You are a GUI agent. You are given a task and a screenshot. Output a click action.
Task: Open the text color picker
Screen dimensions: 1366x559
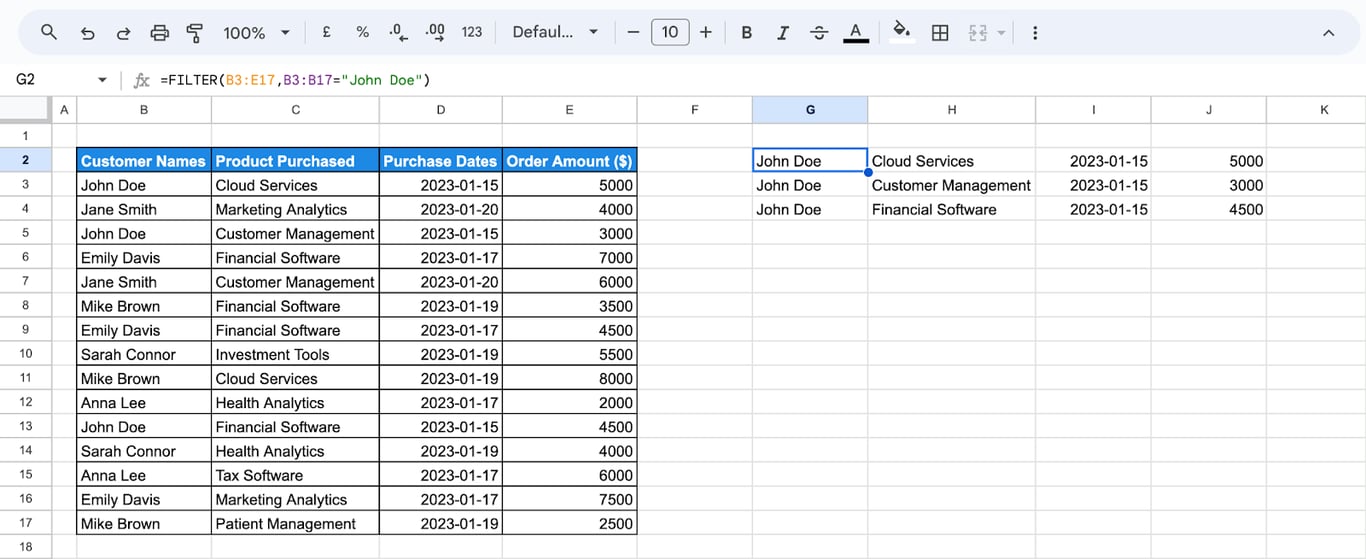coord(855,32)
